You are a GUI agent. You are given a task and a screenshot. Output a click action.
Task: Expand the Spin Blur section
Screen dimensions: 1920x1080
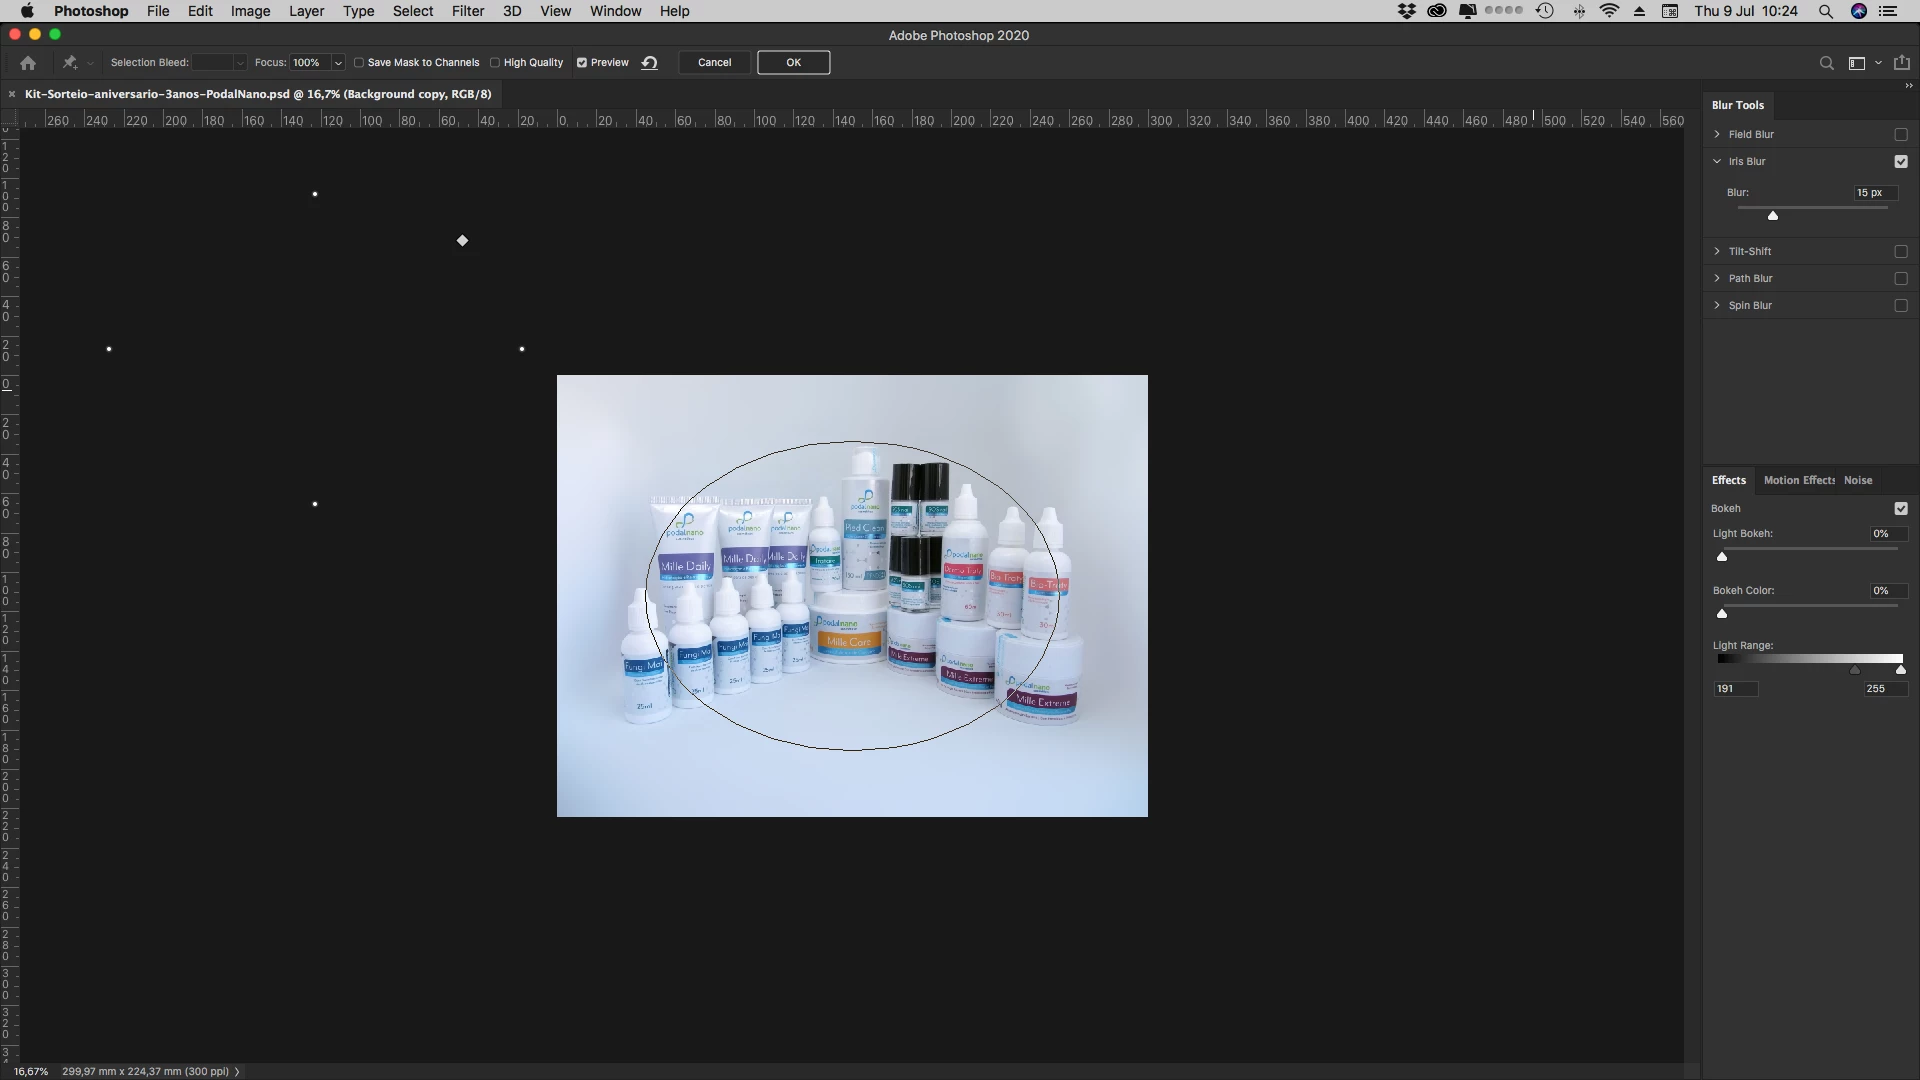click(x=1717, y=306)
